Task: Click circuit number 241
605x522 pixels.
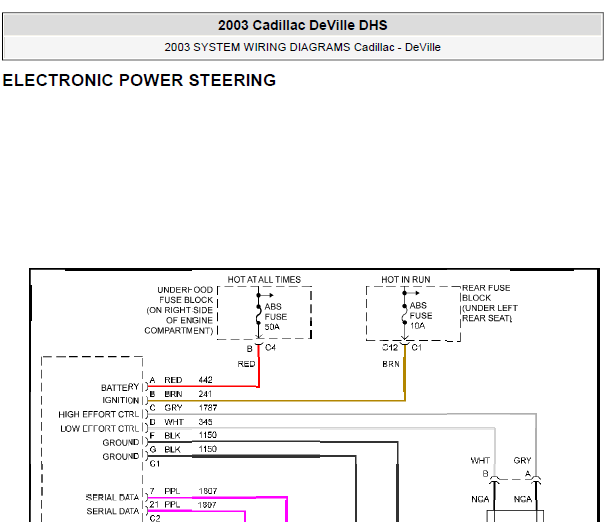Action: (x=205, y=394)
